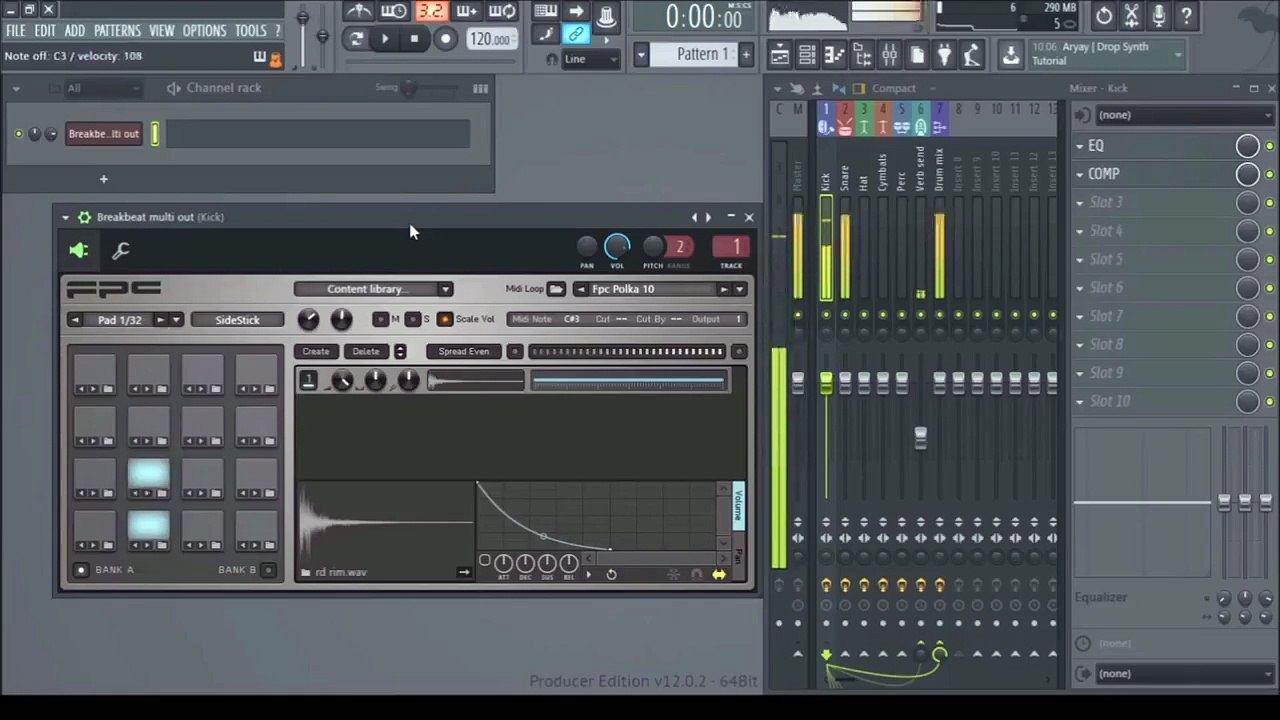This screenshot has height=720, width=1280.
Task: Click the FPC gear icon in title
Action: (x=84, y=217)
